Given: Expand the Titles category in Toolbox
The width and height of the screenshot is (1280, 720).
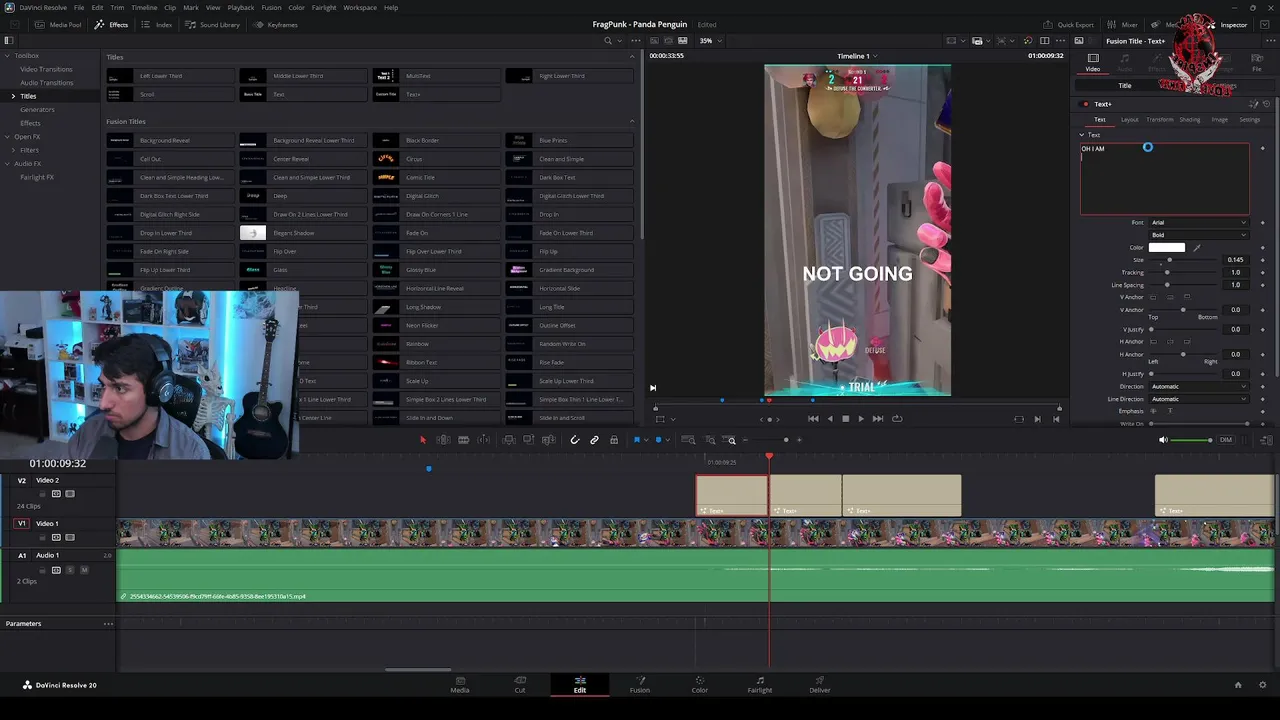Looking at the screenshot, I should 13,96.
